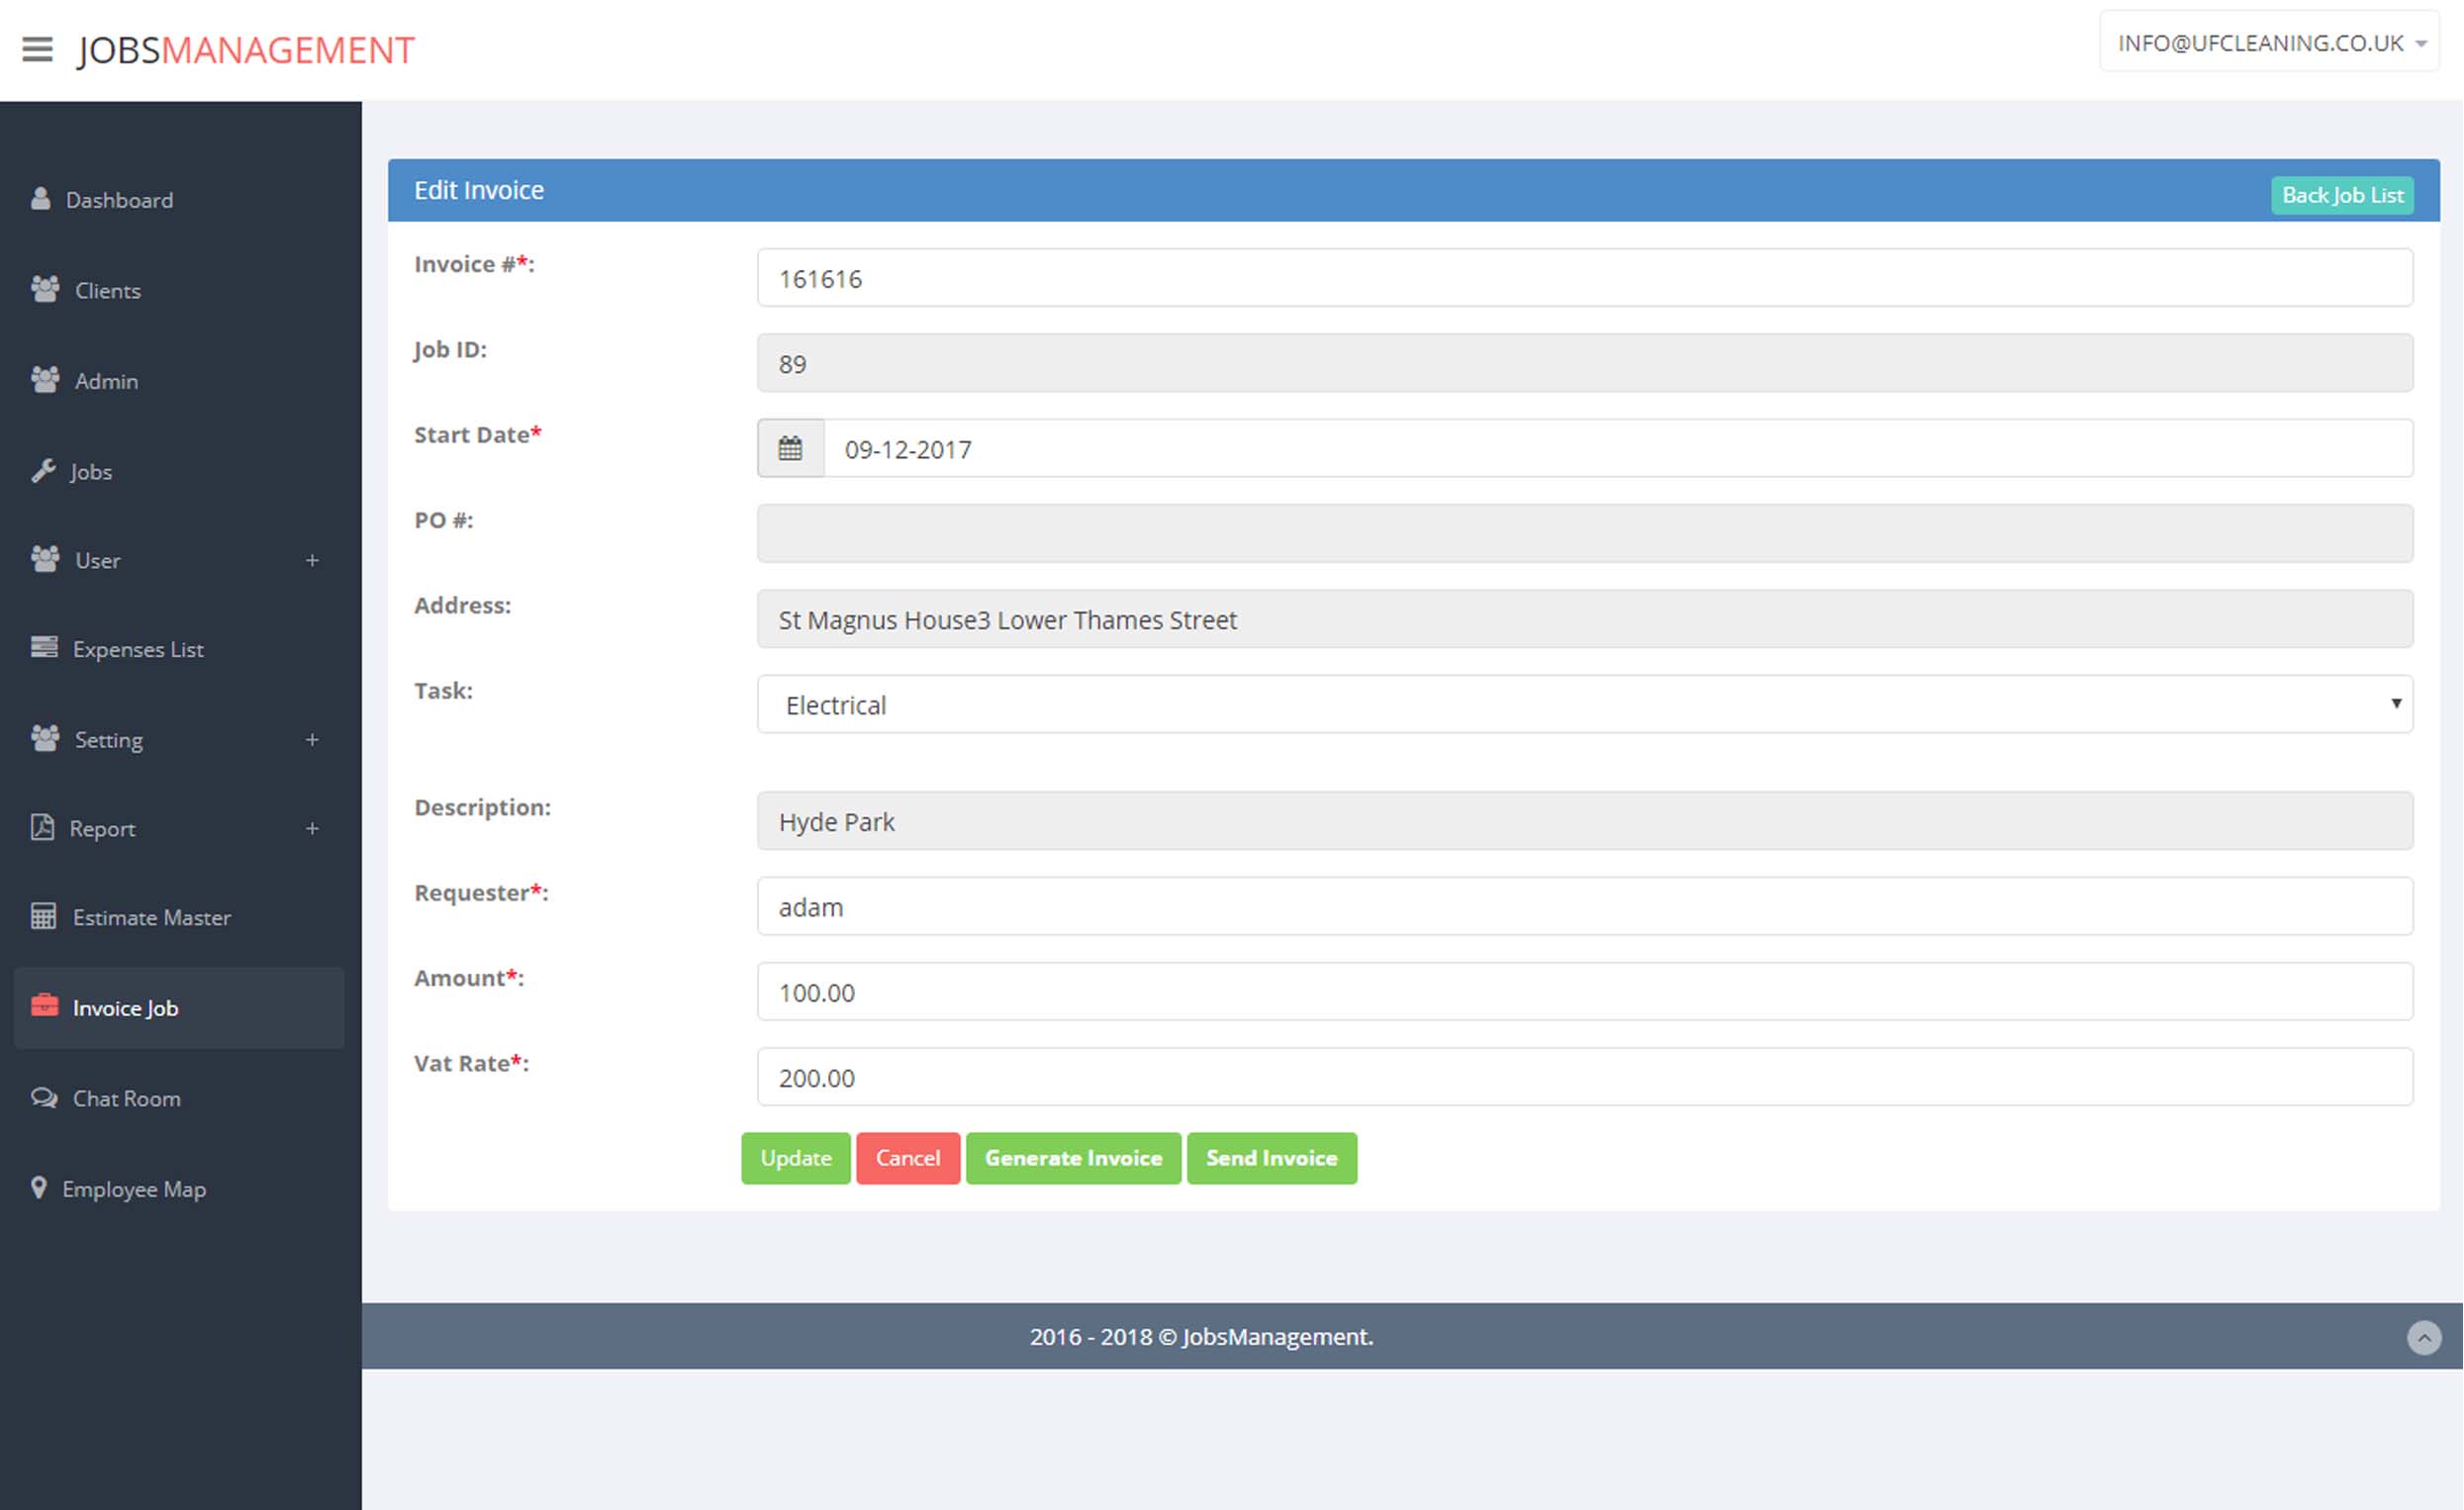This screenshot has width=2464, height=1510.
Task: Click the Estimate Master calculator icon
Action: coord(43,916)
